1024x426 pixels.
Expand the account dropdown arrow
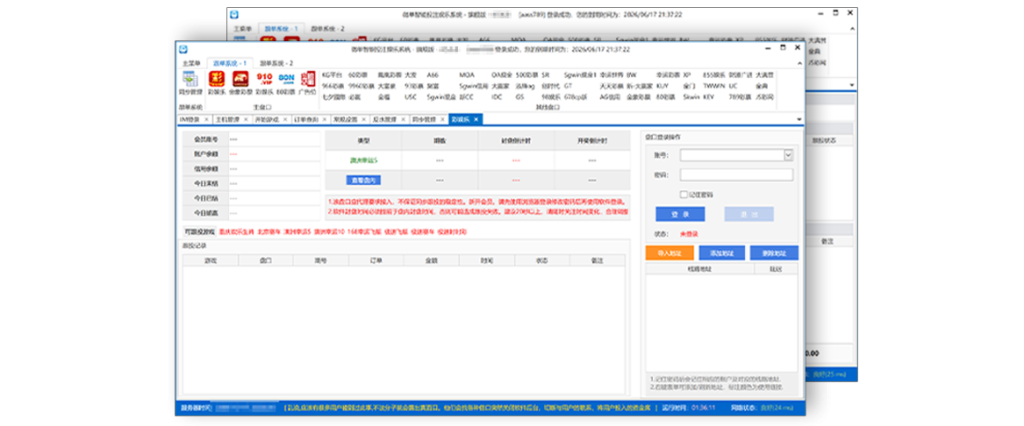tap(788, 155)
